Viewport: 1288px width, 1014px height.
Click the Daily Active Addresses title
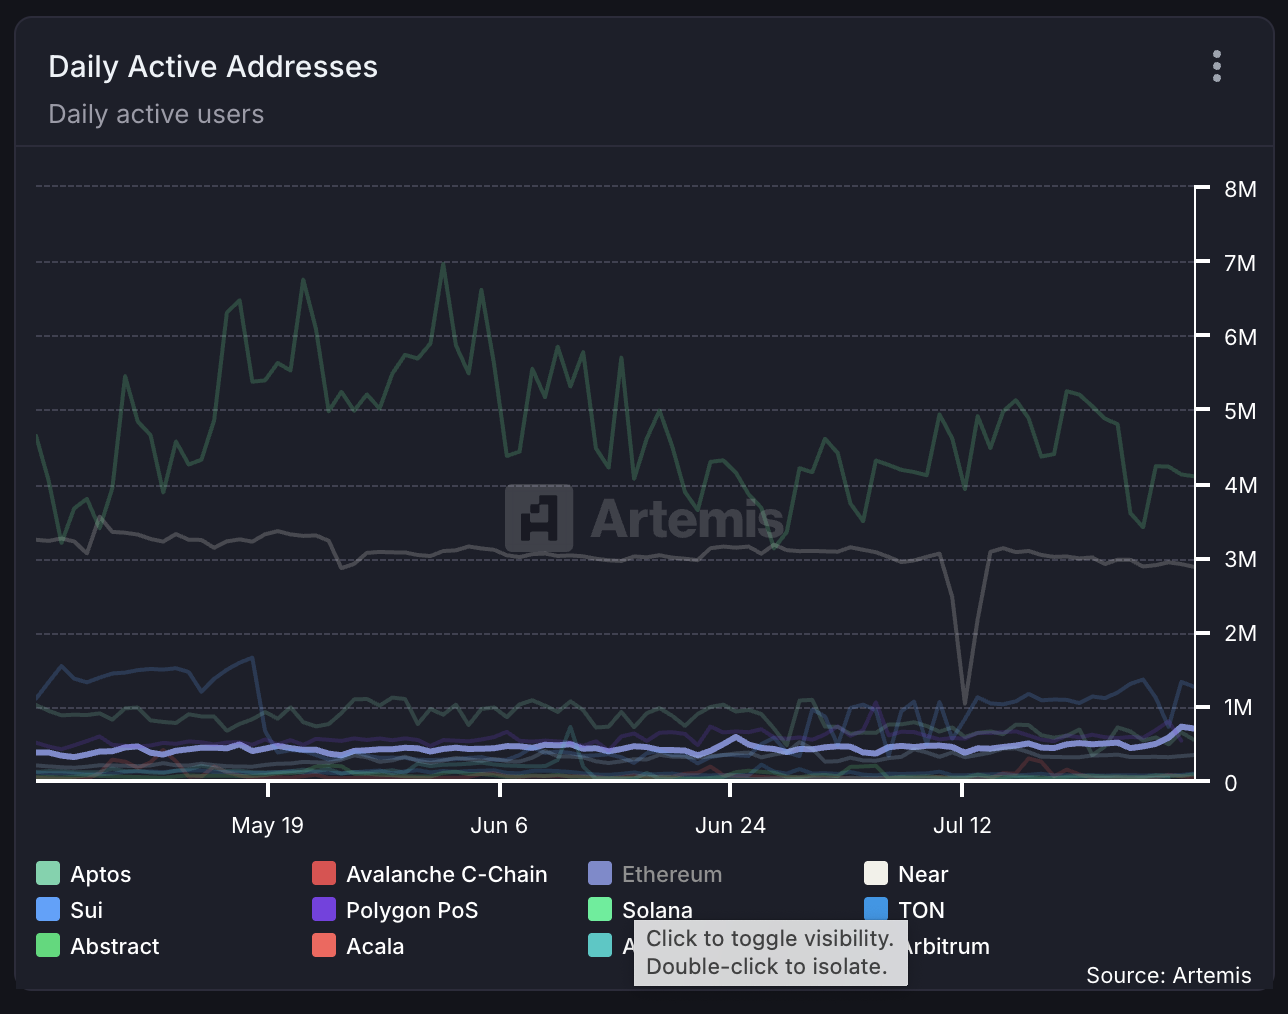pos(213,67)
